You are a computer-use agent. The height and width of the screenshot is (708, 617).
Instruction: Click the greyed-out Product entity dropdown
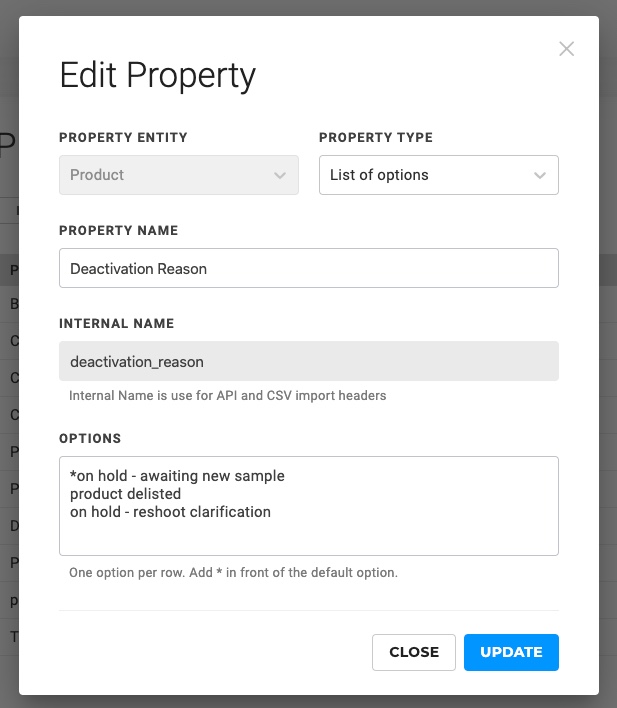point(178,175)
